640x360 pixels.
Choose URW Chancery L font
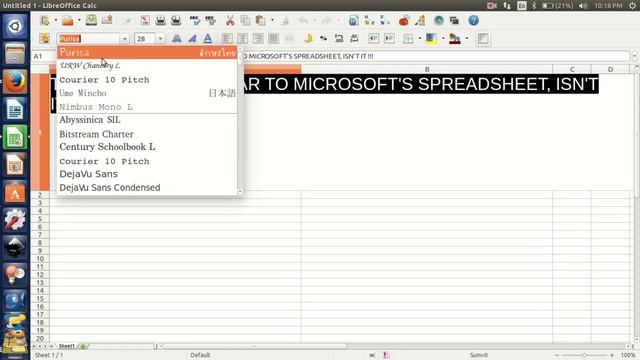tap(147, 66)
